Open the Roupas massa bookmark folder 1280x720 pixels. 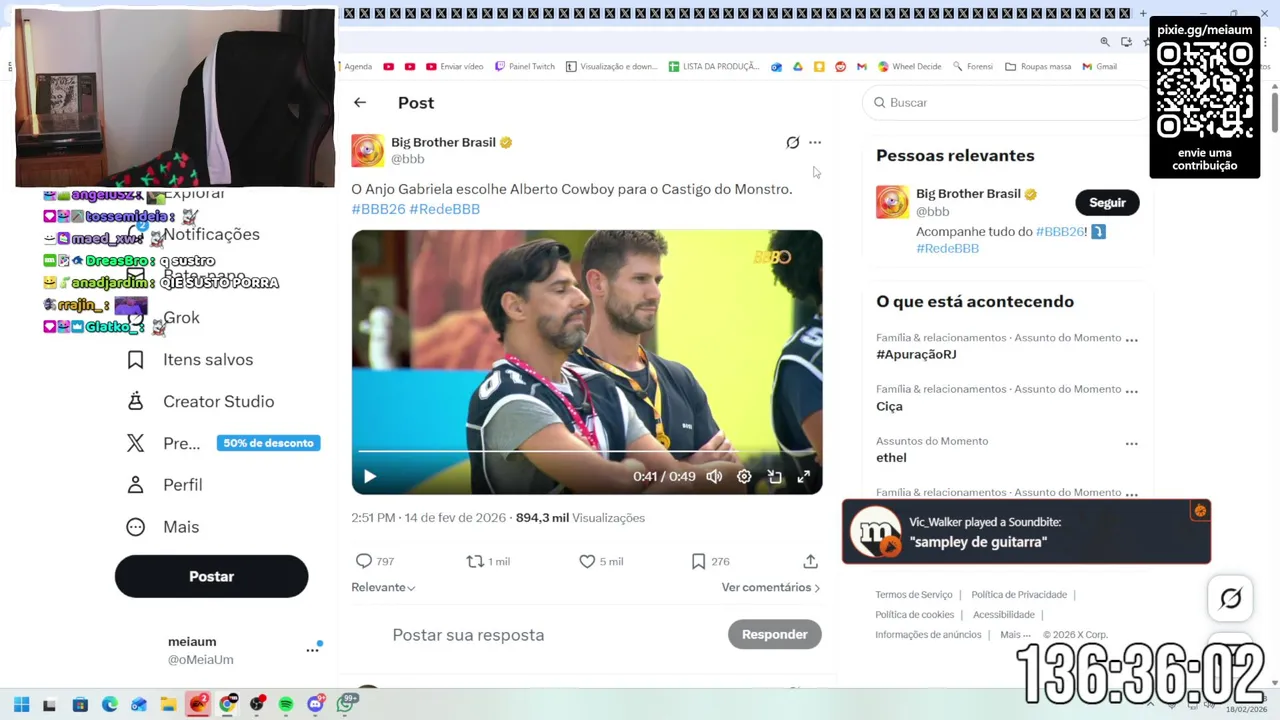pyautogui.click(x=1038, y=66)
